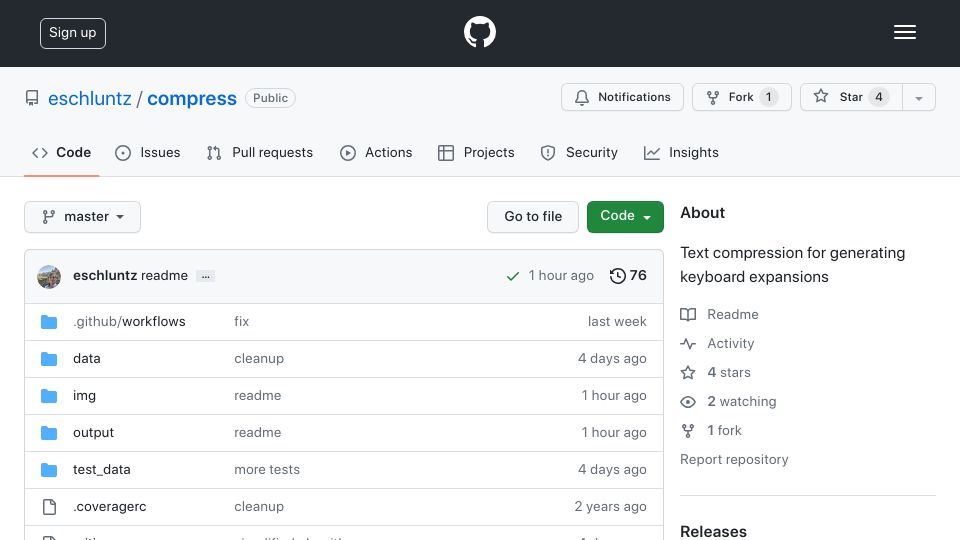This screenshot has width=960, height=540.
Task: Open the Activity link in About
Action: (717, 343)
